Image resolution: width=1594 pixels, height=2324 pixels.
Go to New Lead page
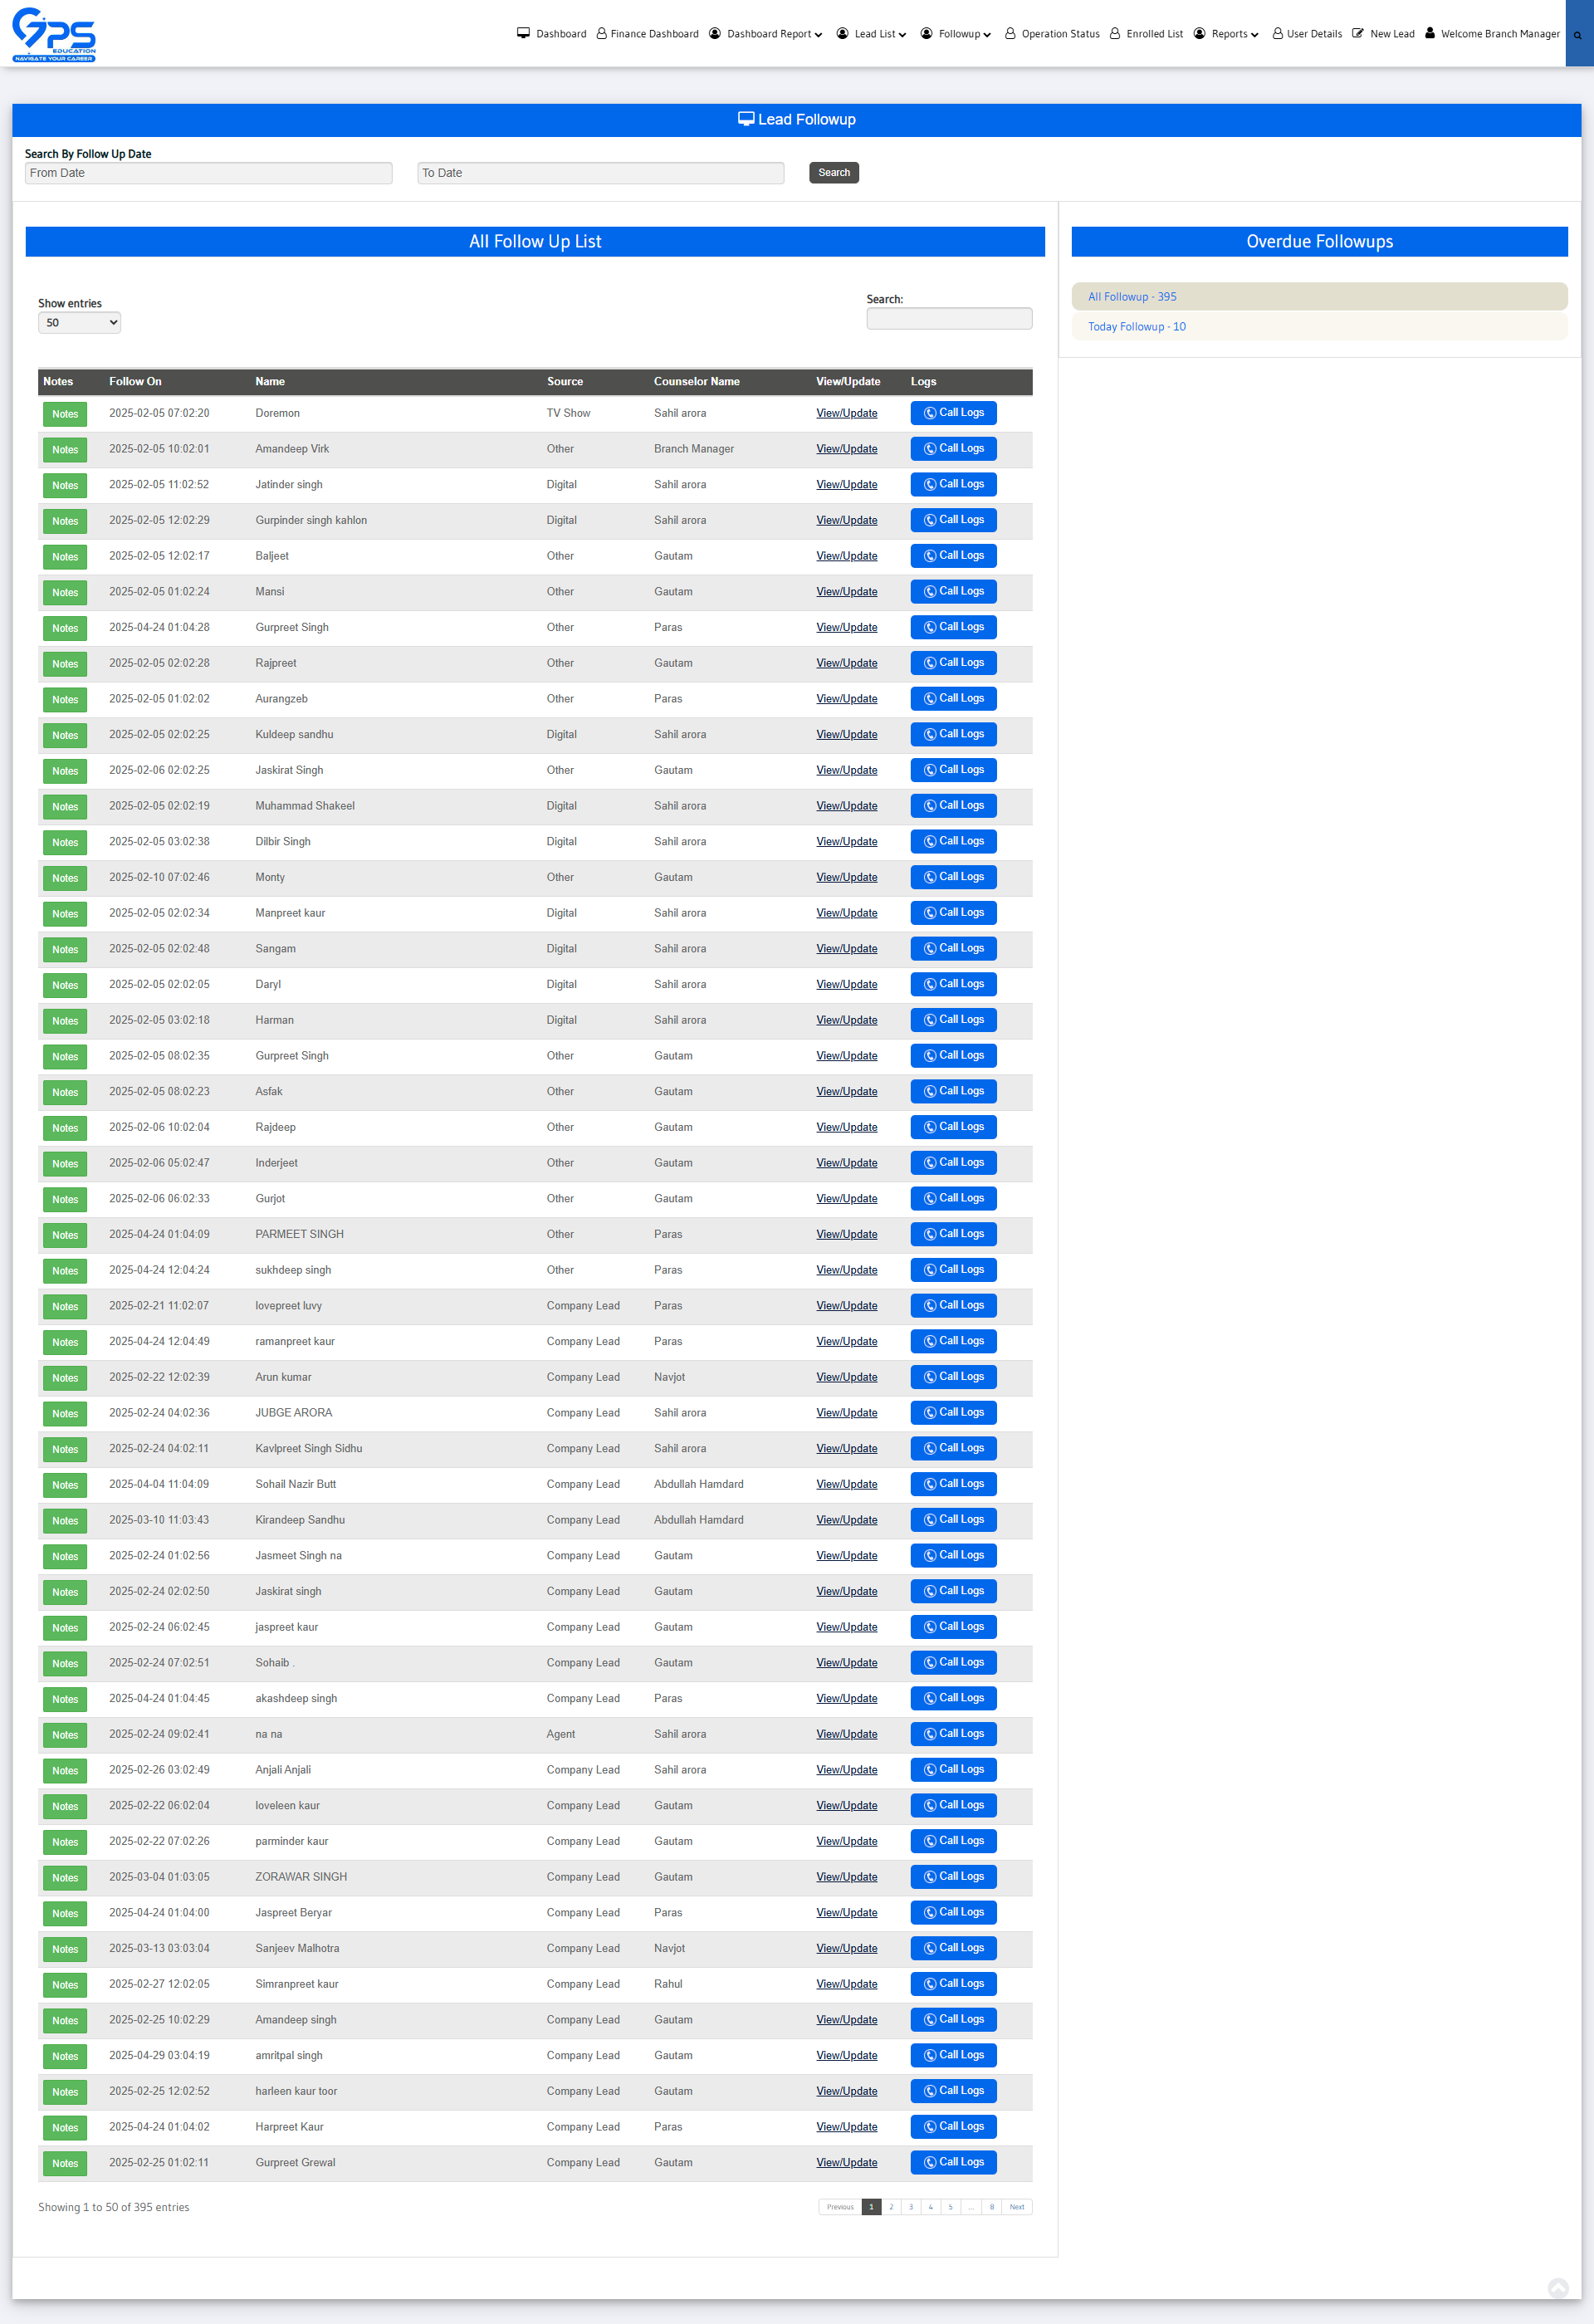pyautogui.click(x=1384, y=34)
